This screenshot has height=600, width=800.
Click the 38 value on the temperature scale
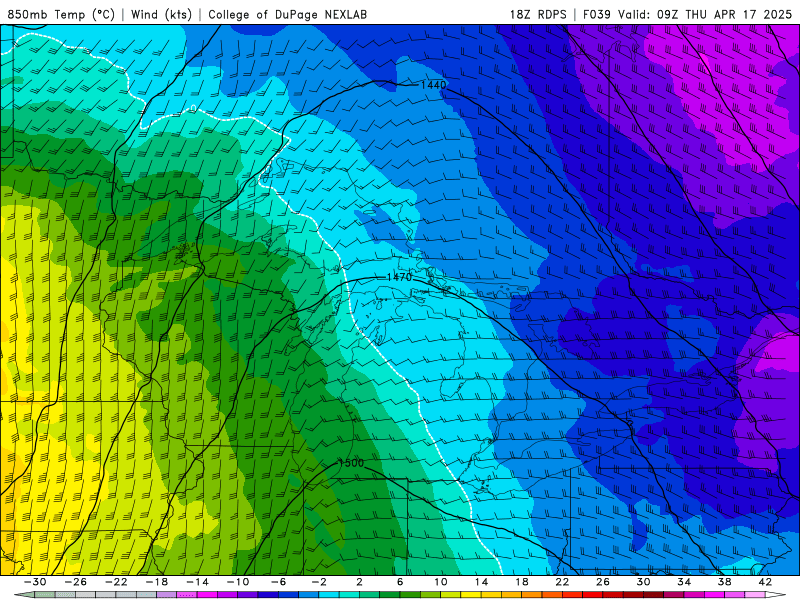[724, 582]
